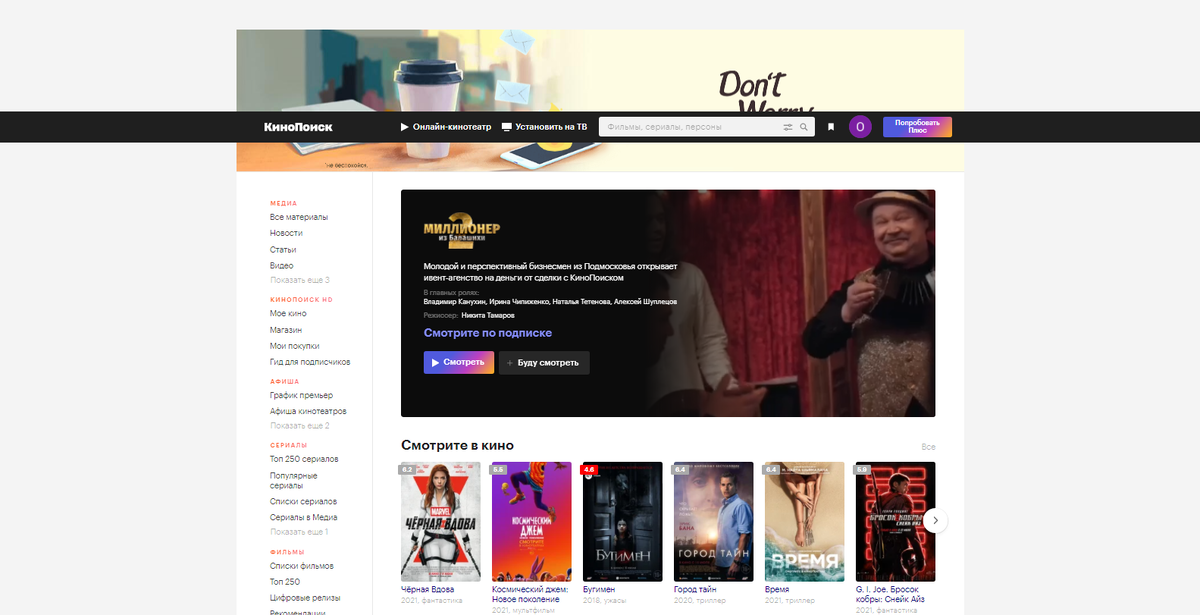Viewport: 1200px width, 615px height.
Task: Click the search filter settings icon
Action: [787, 127]
